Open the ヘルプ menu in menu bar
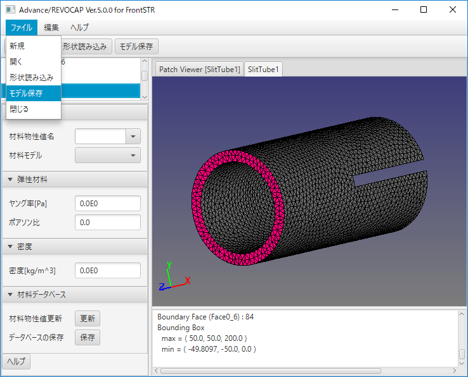Screen dimensions: 468x377 (79, 27)
